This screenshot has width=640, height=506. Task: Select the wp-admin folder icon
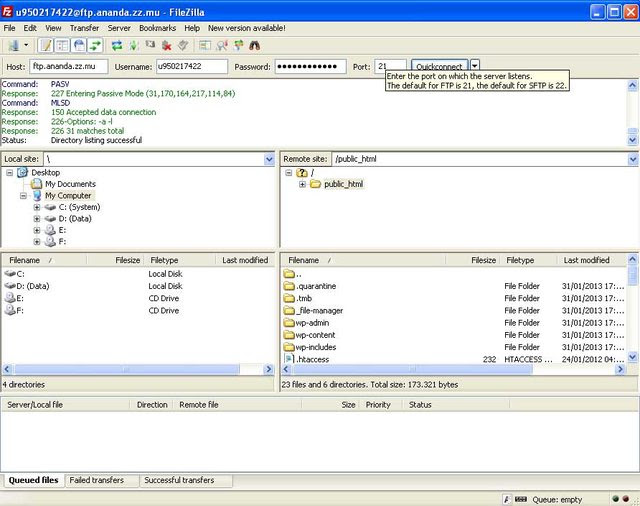click(289, 322)
